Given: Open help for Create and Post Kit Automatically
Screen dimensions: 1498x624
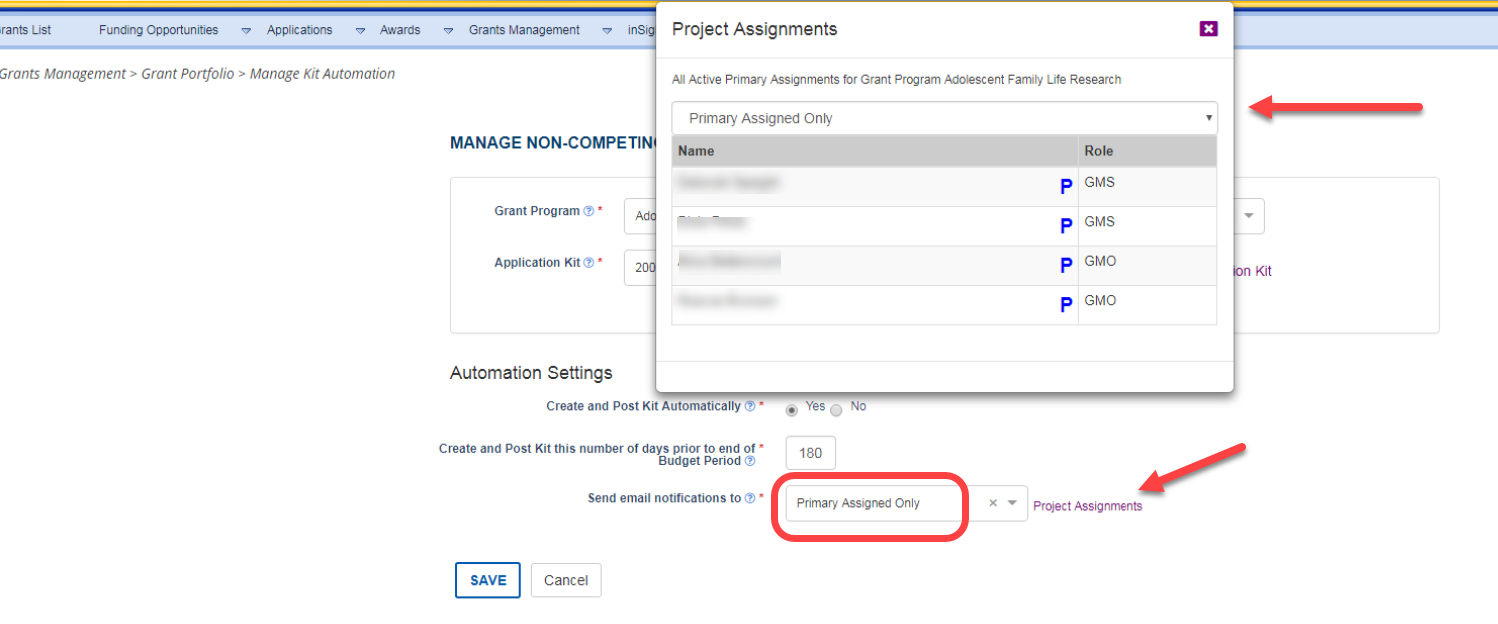Looking at the screenshot, I should coord(749,407).
